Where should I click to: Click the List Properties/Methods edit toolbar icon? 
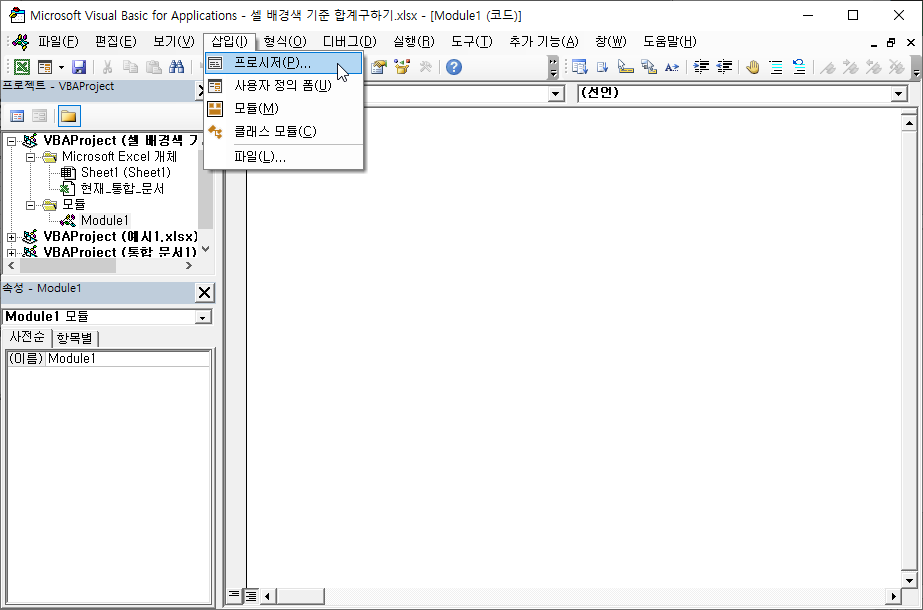coord(580,67)
